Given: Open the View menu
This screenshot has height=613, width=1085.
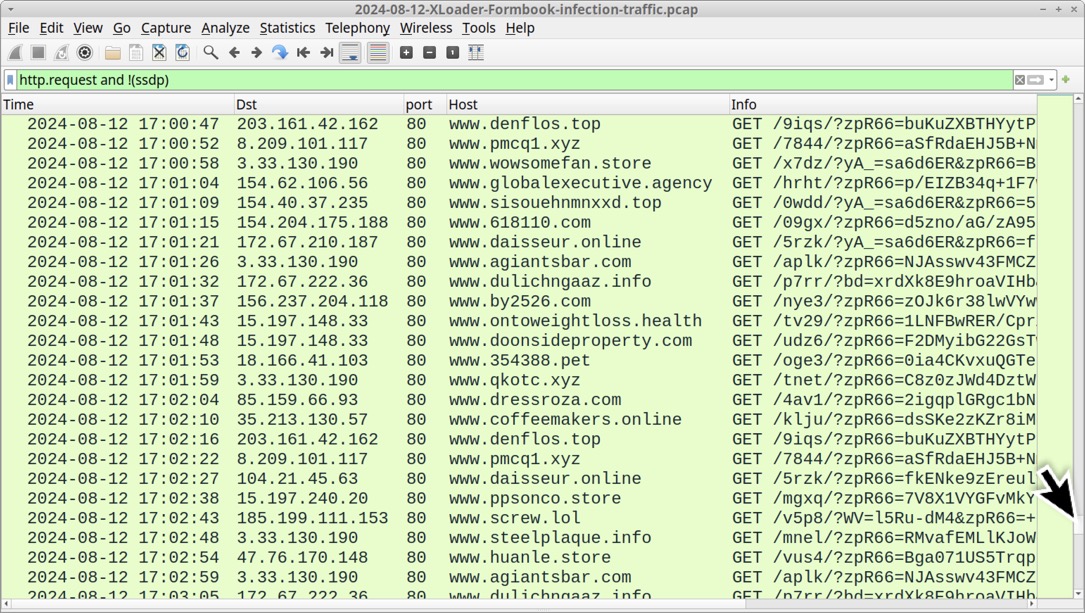Looking at the screenshot, I should pyautogui.click(x=88, y=28).
